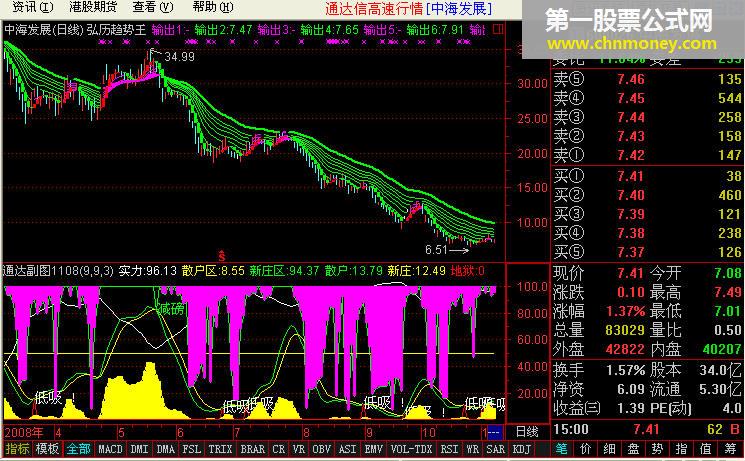Switch to the TRIX indicator
Viewport: 745px width, 461px height.
click(220, 449)
